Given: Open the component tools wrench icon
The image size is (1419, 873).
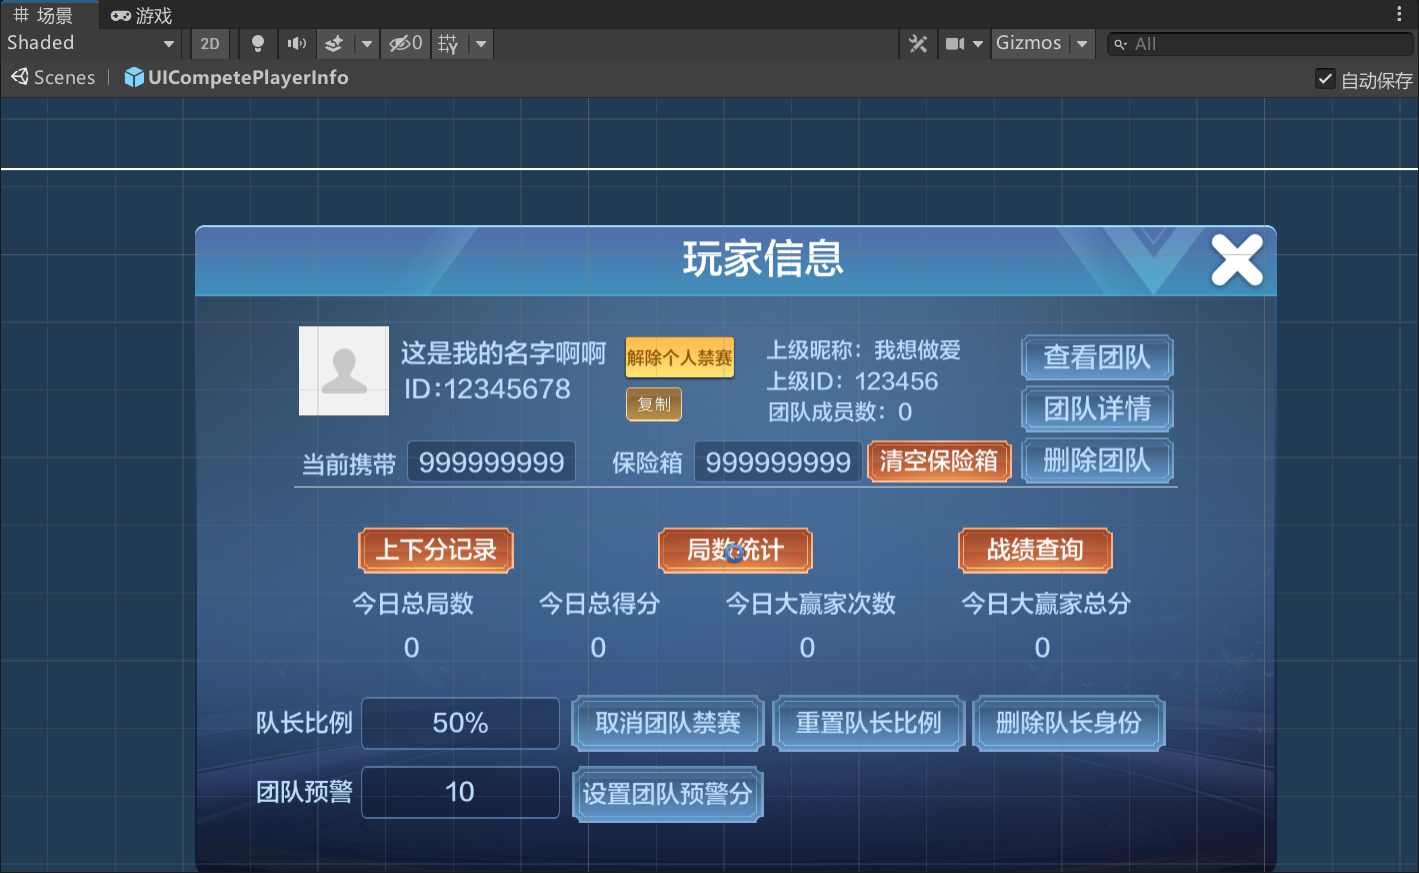Looking at the screenshot, I should pyautogui.click(x=917, y=43).
